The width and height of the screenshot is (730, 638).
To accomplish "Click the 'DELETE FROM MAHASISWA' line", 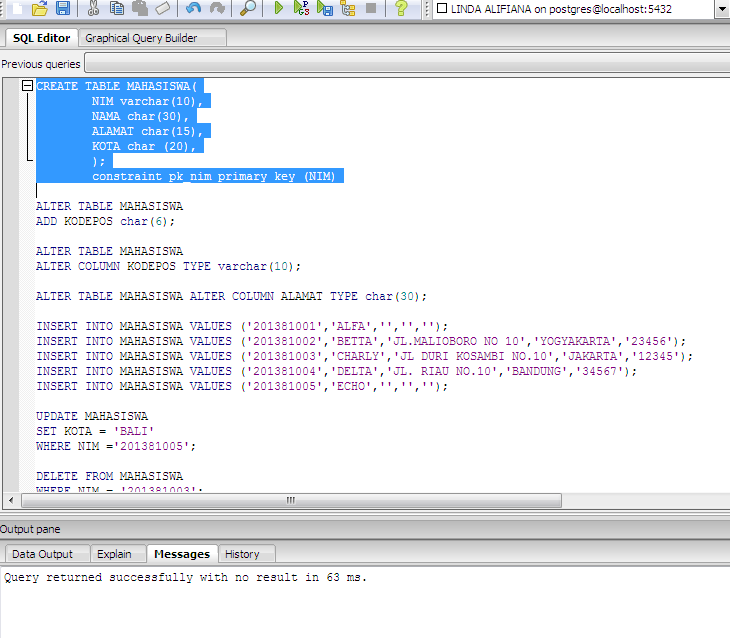I will click(109, 476).
